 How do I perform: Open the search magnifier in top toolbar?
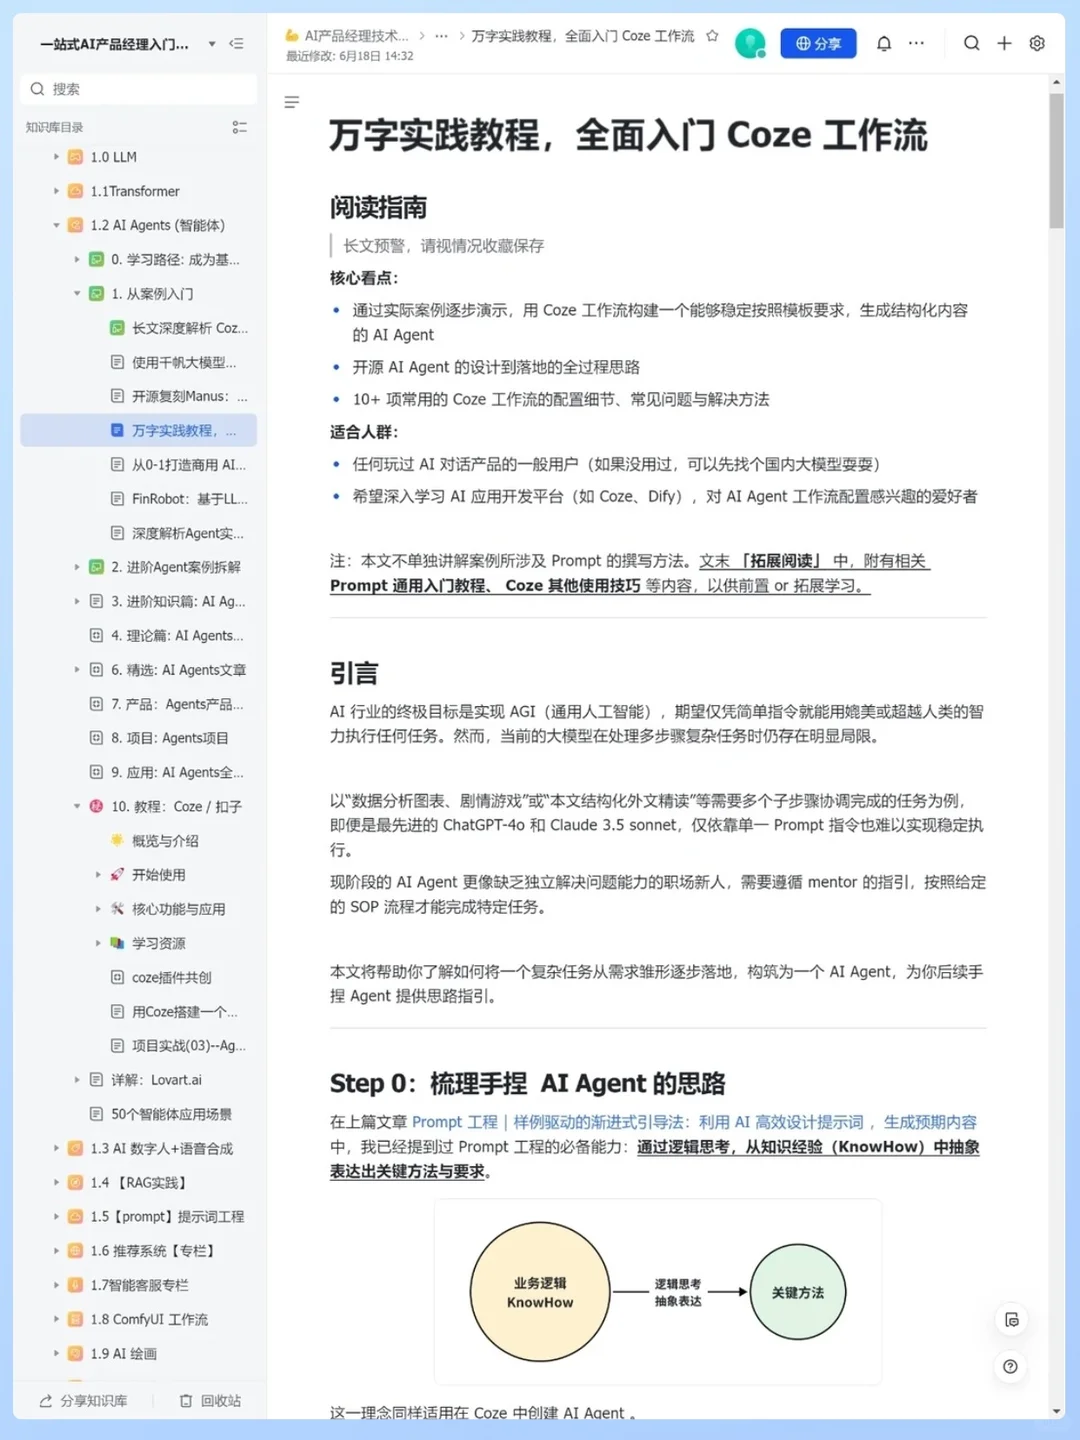(971, 44)
